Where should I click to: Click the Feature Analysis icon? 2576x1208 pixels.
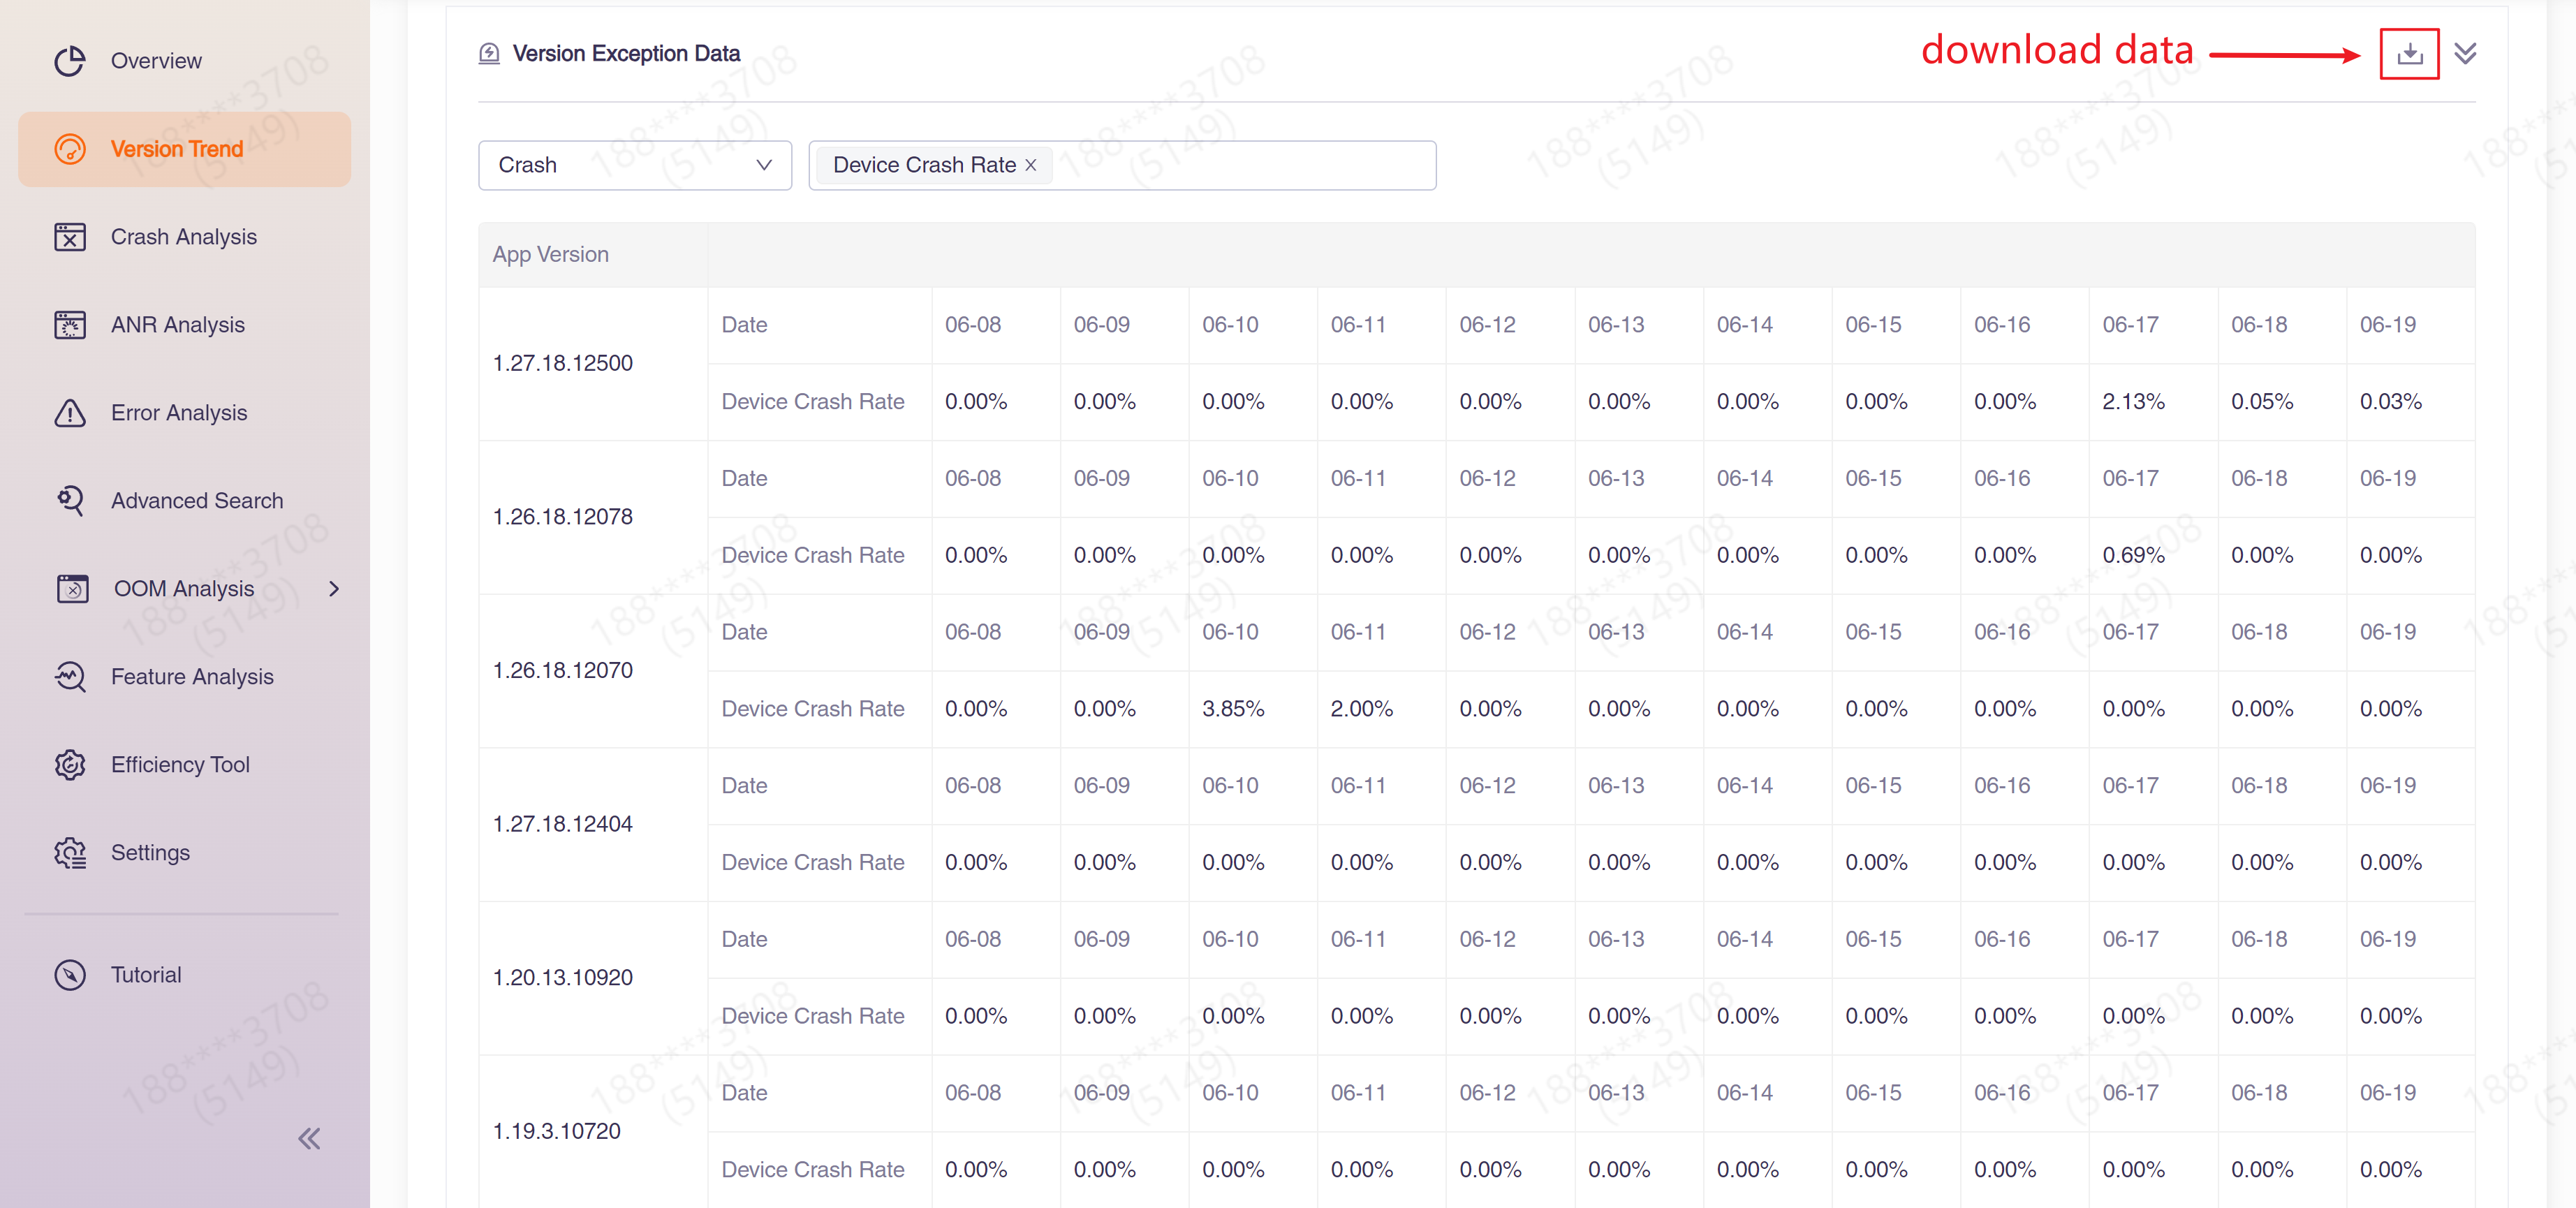[x=70, y=677]
